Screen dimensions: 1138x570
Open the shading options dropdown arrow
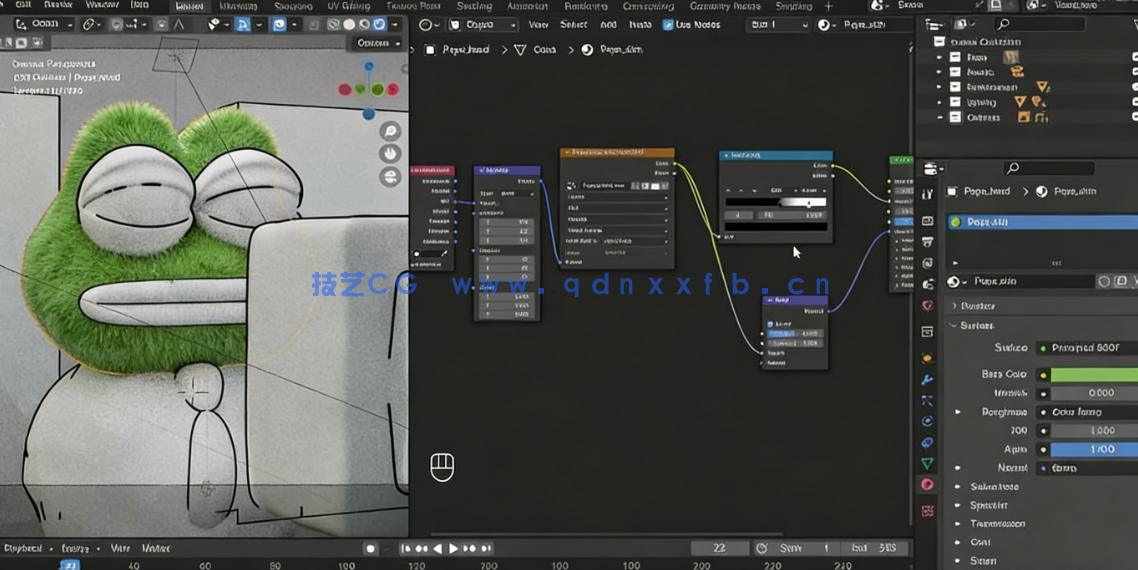pos(394,25)
